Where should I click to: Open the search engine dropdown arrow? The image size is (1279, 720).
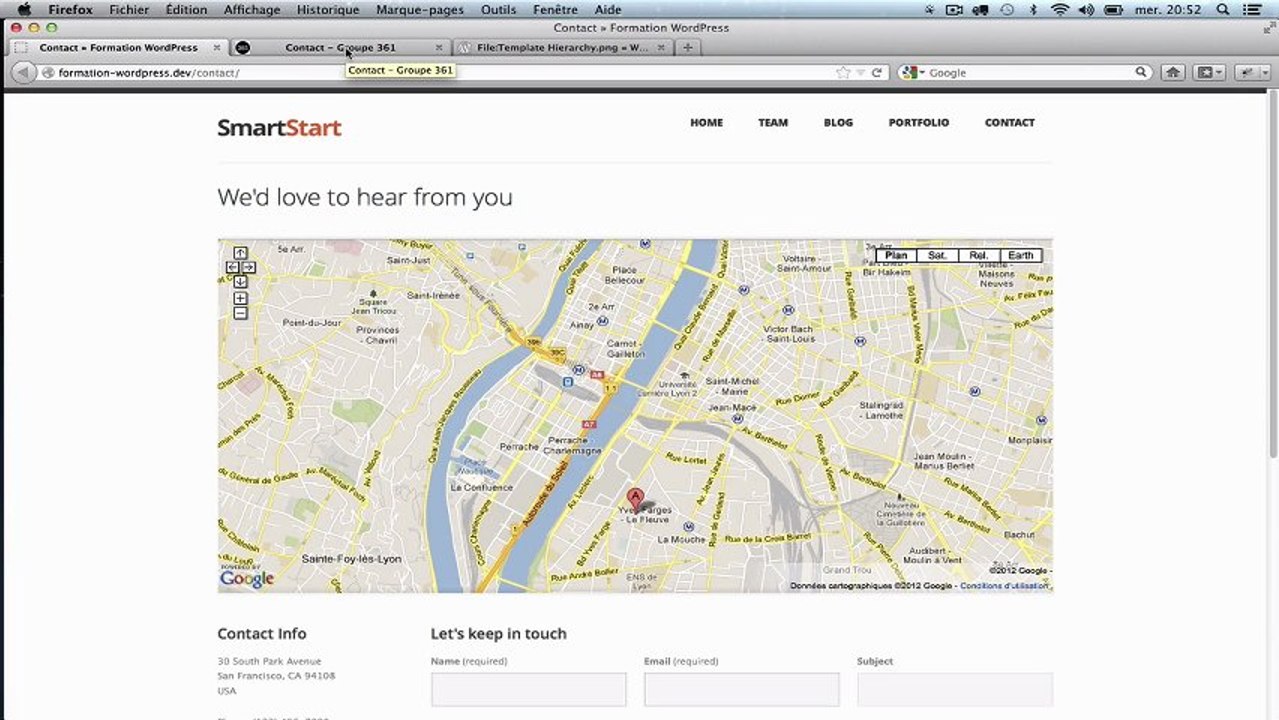pyautogui.click(x=920, y=73)
